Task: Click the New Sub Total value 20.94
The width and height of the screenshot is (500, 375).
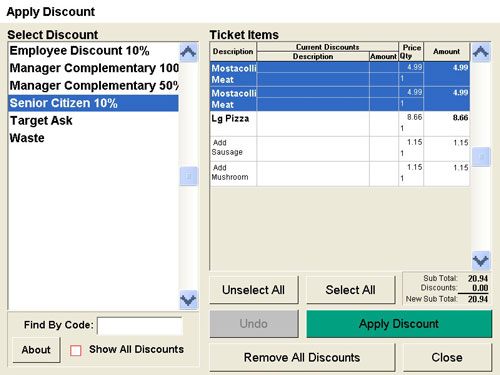Action: coord(478,299)
